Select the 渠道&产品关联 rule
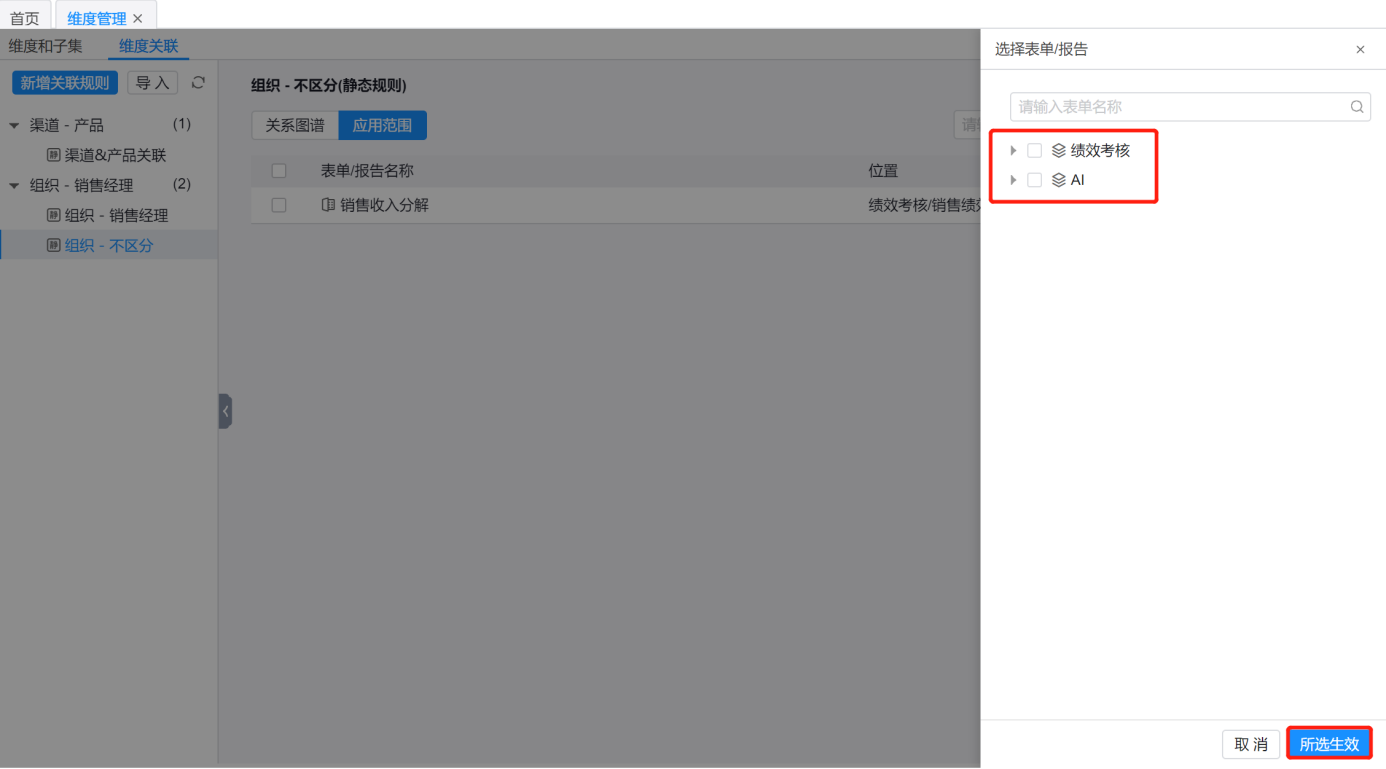Viewport: 1386px width, 769px height. pyautogui.click(x=115, y=156)
